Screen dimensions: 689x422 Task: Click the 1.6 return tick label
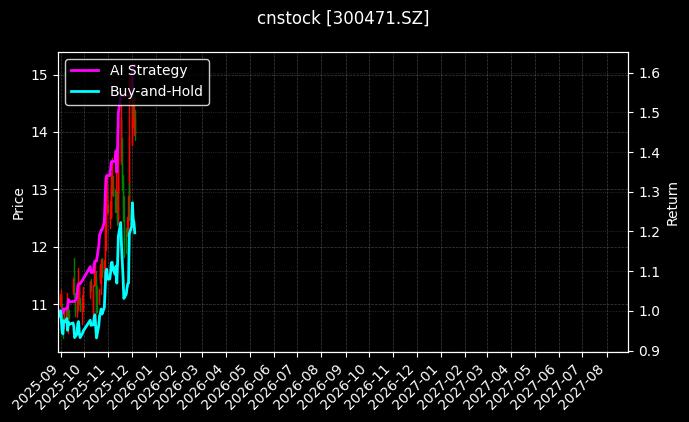[x=649, y=73]
